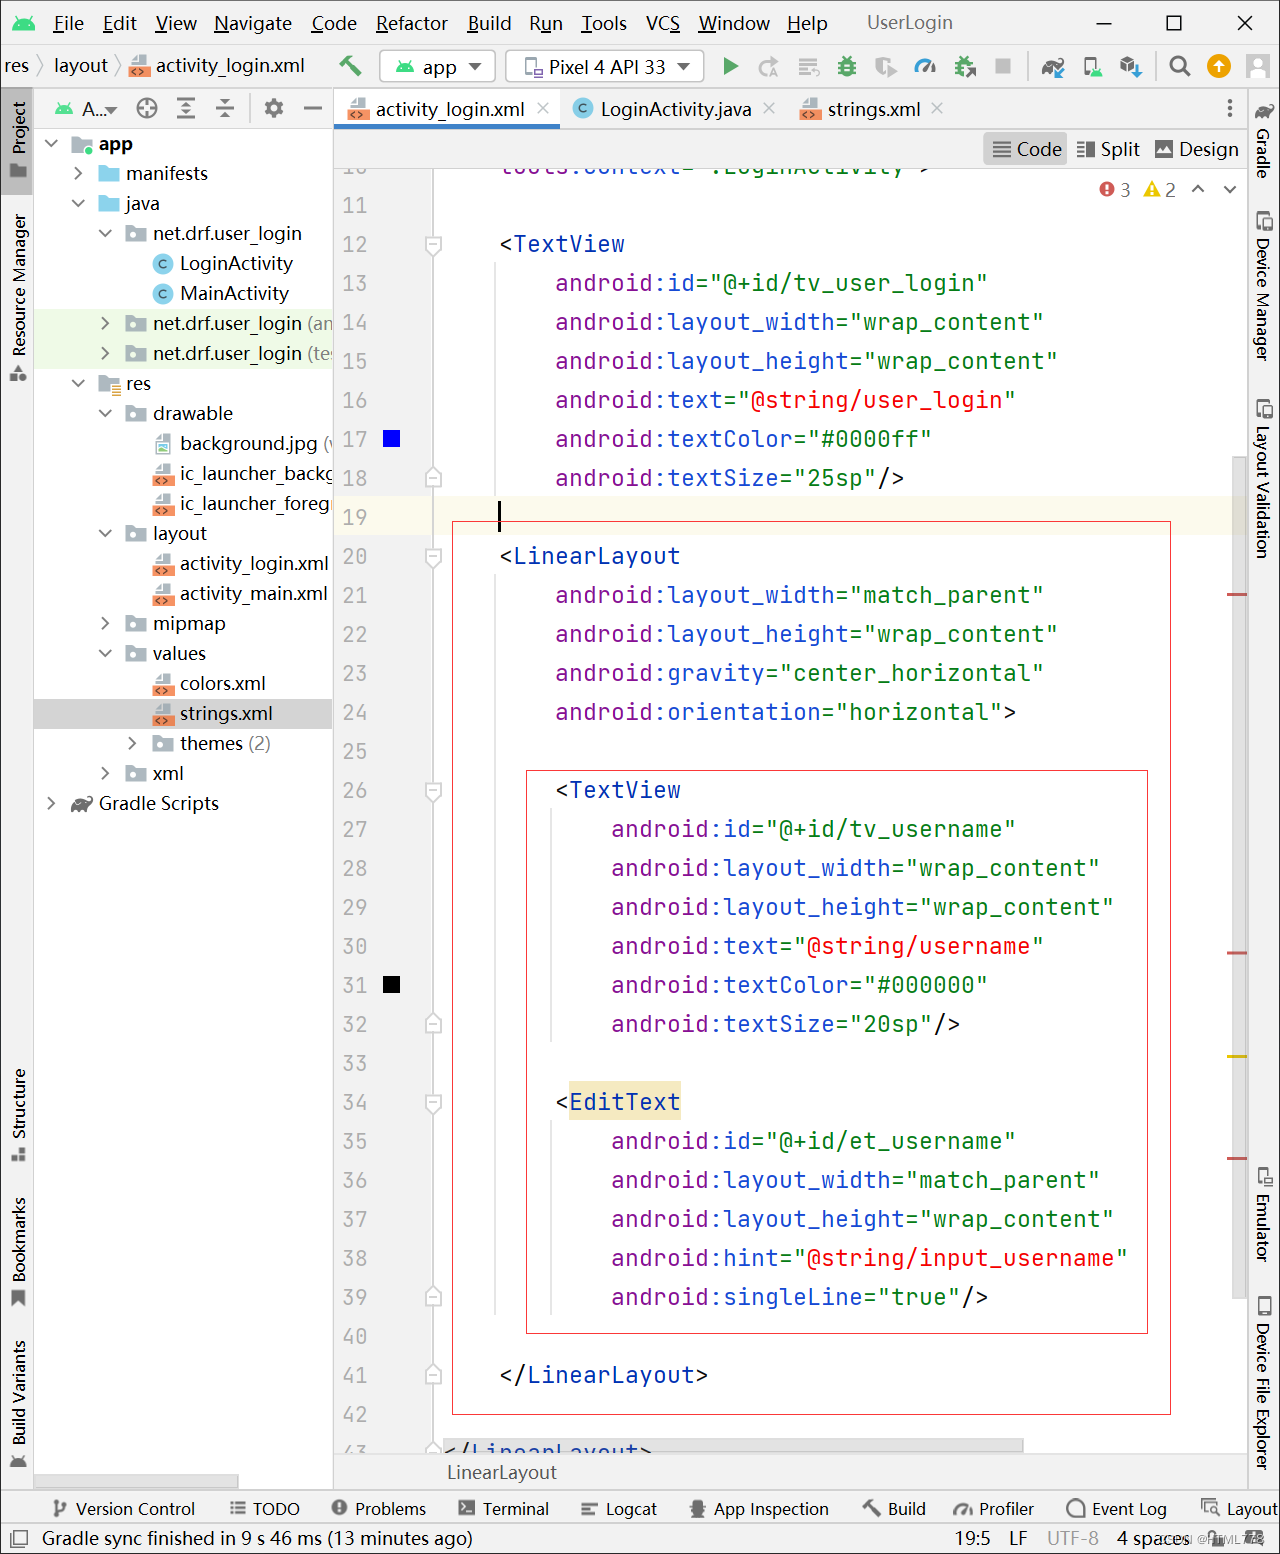1280x1554 pixels.
Task: Expand the manifests folder
Action: pos(78,173)
